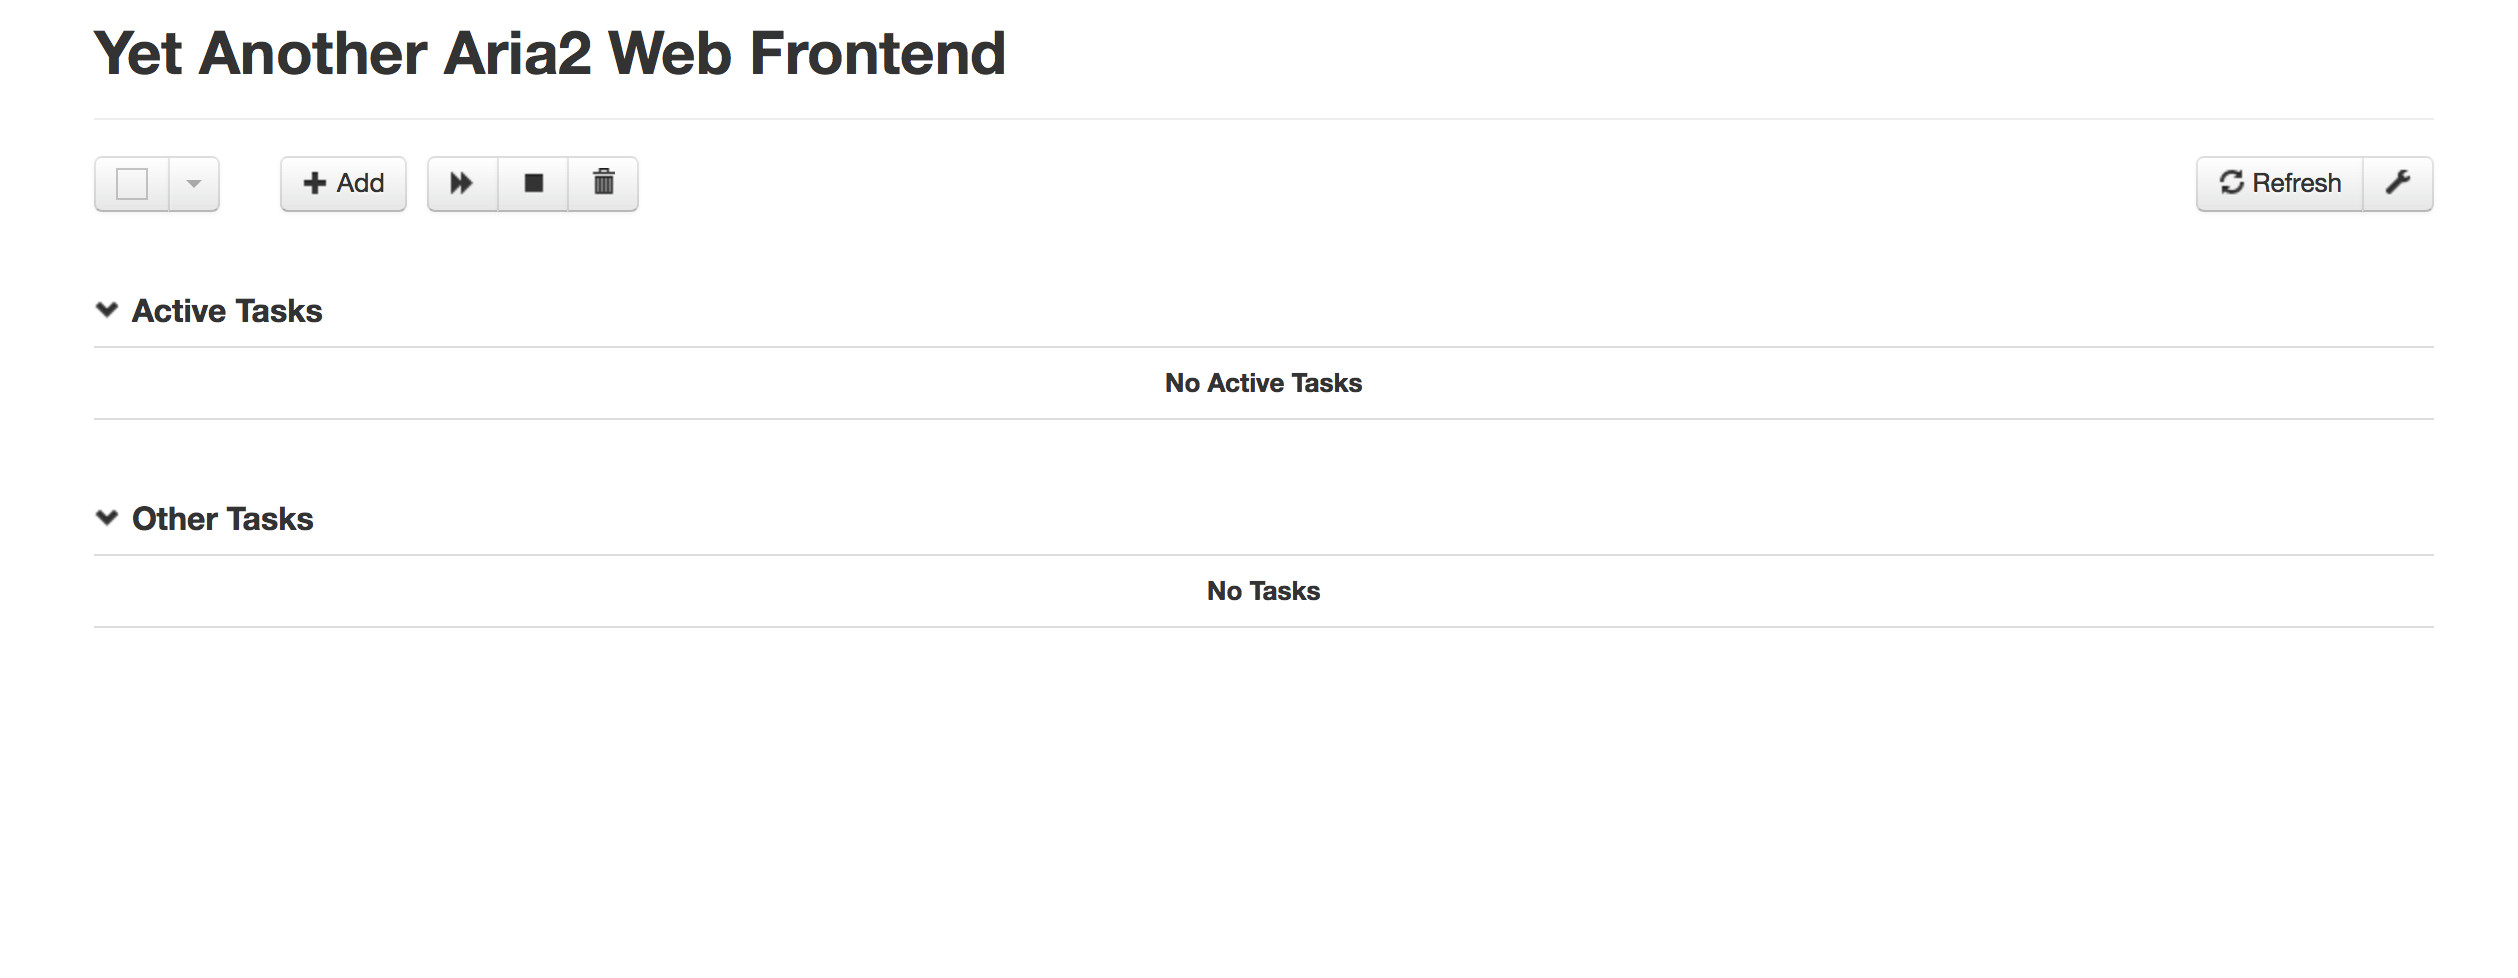Collapse Other Tasks using its chevron
This screenshot has width=2518, height=978.
(x=107, y=518)
